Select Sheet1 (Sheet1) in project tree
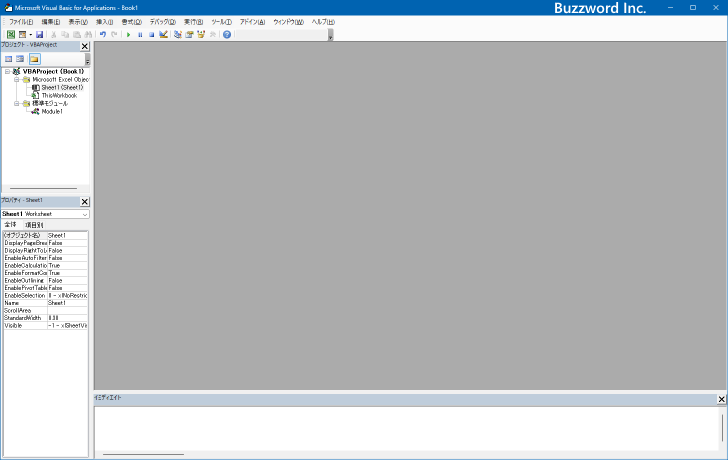 click(x=62, y=87)
